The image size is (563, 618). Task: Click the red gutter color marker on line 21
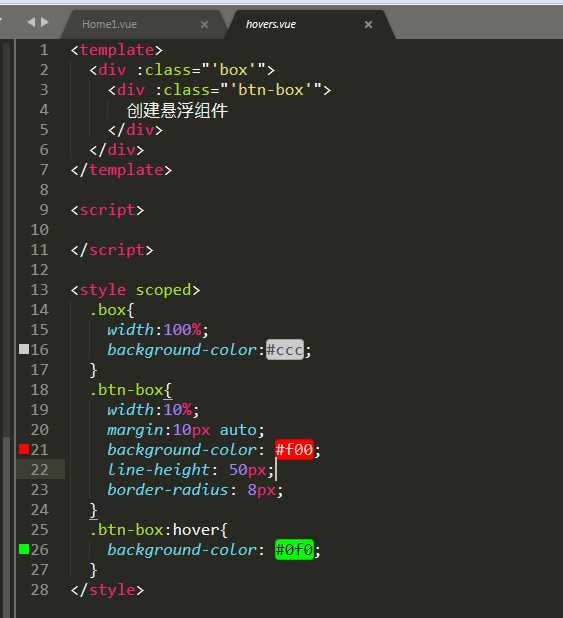pyautogui.click(x=24, y=449)
